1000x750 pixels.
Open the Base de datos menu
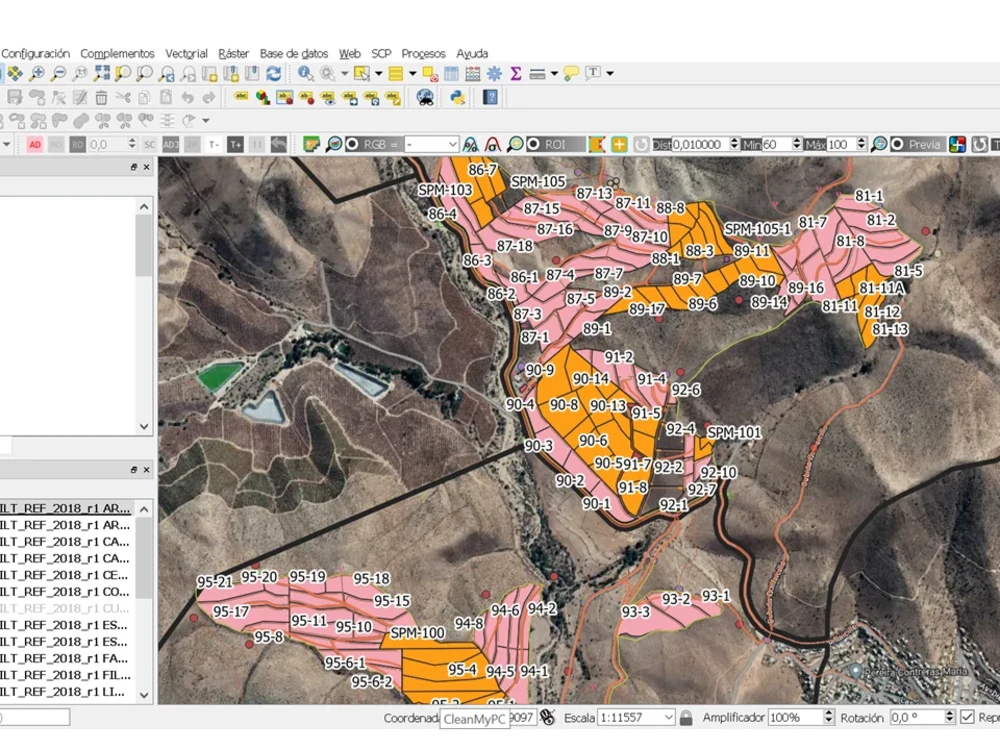coord(293,54)
